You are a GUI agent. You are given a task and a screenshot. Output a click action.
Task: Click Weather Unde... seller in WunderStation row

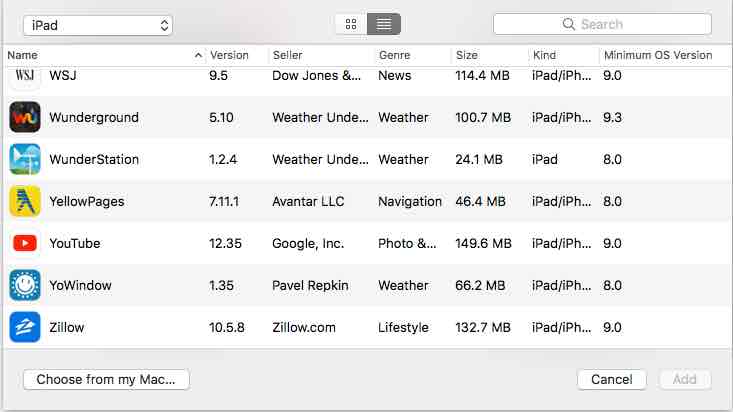[x=321, y=159]
